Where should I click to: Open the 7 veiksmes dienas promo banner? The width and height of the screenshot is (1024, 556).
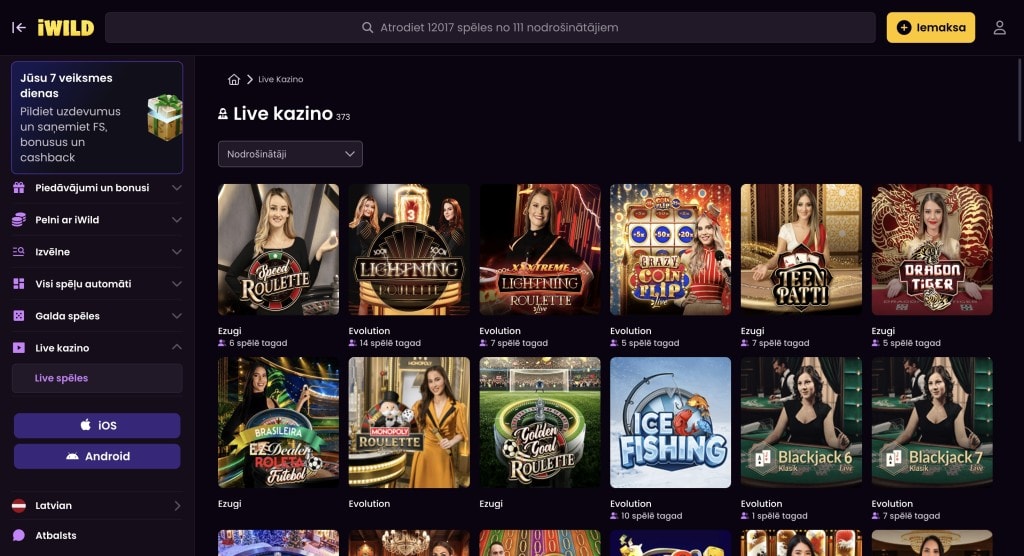97,118
